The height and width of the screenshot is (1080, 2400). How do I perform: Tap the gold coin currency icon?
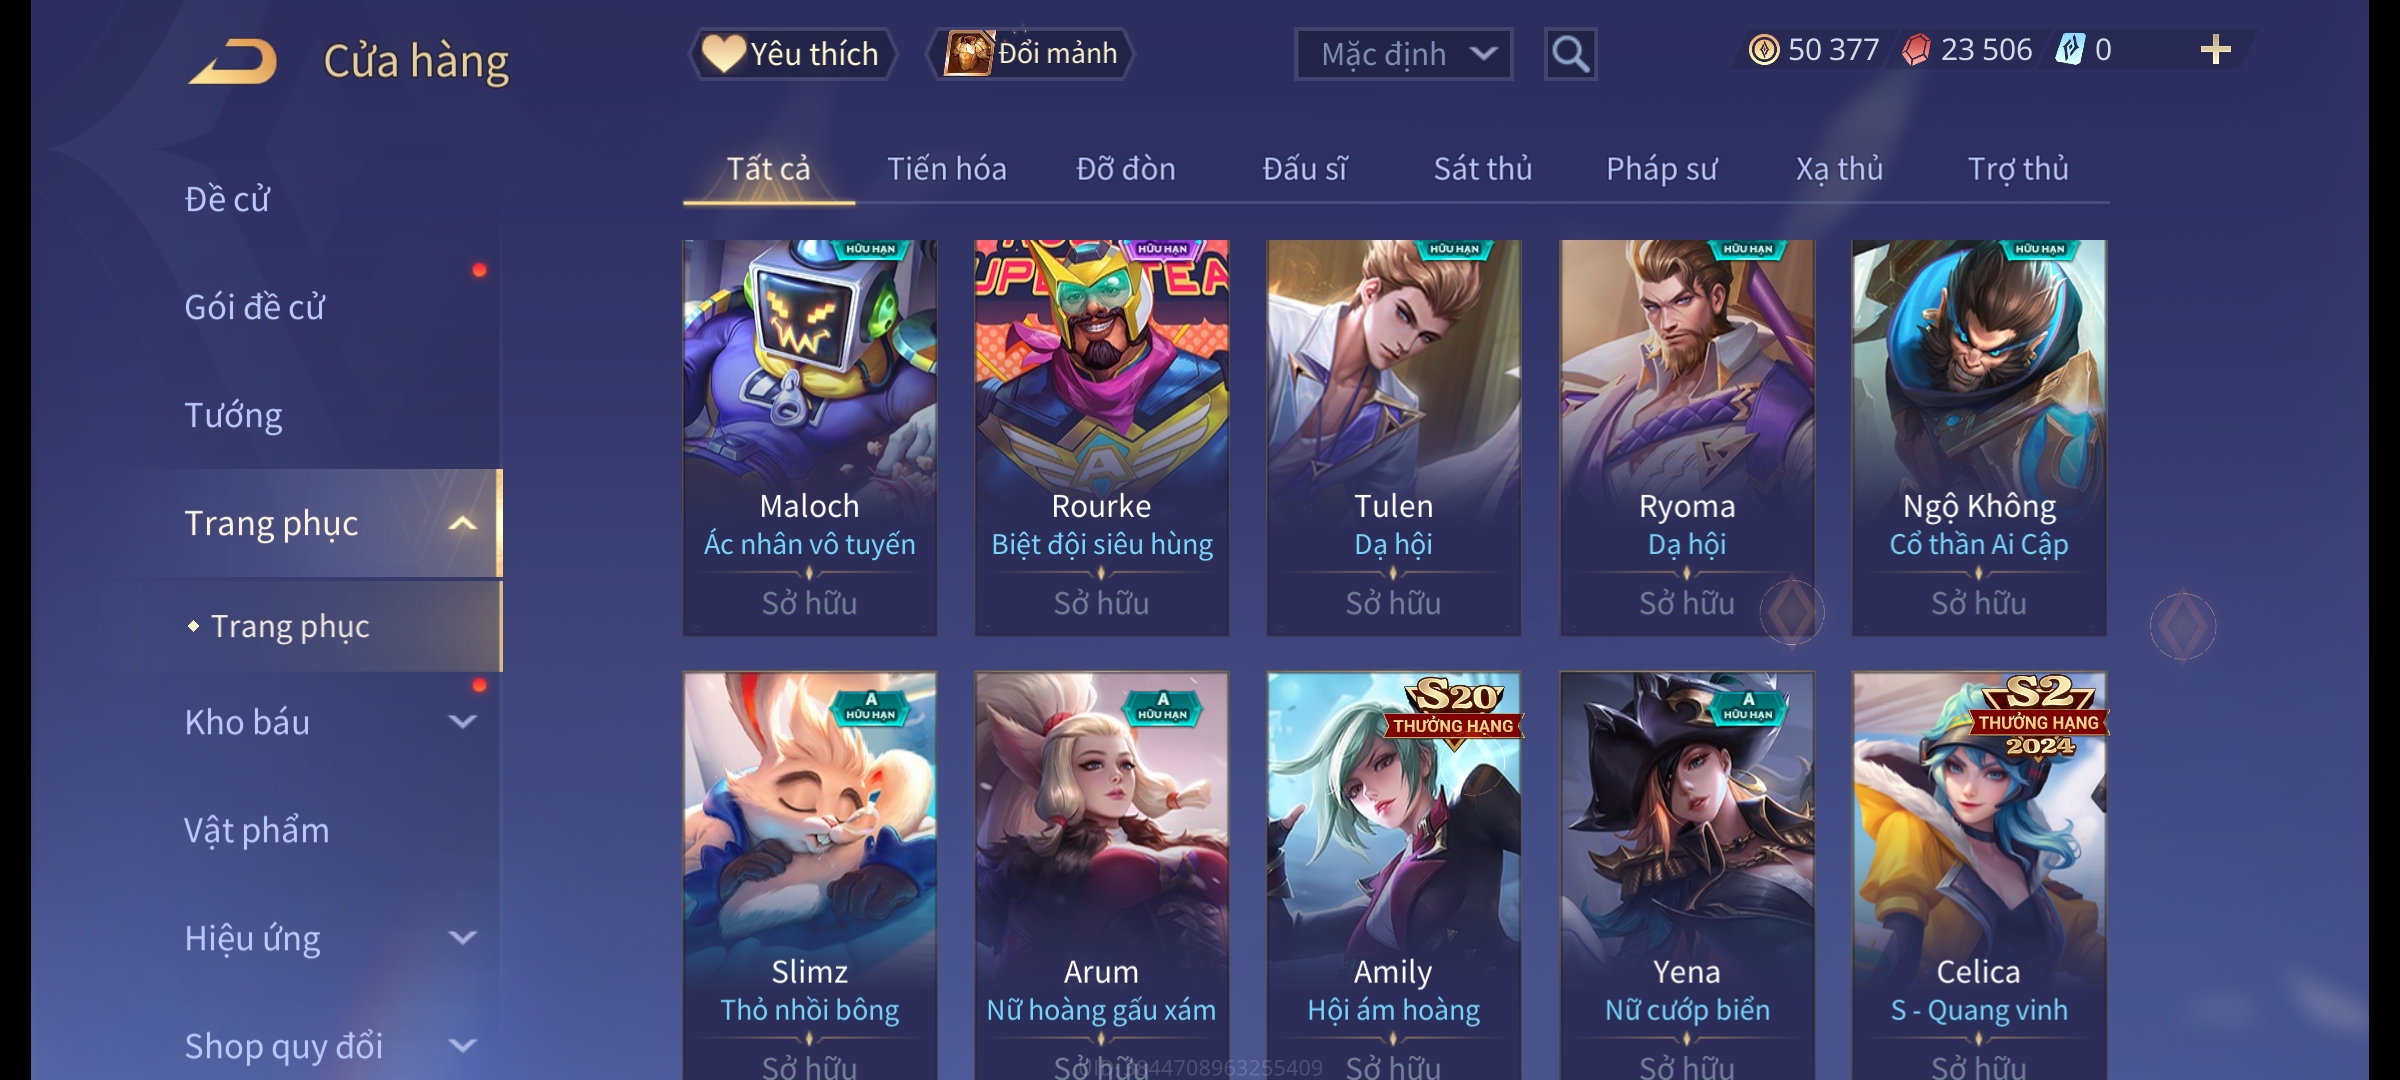pyautogui.click(x=1764, y=50)
